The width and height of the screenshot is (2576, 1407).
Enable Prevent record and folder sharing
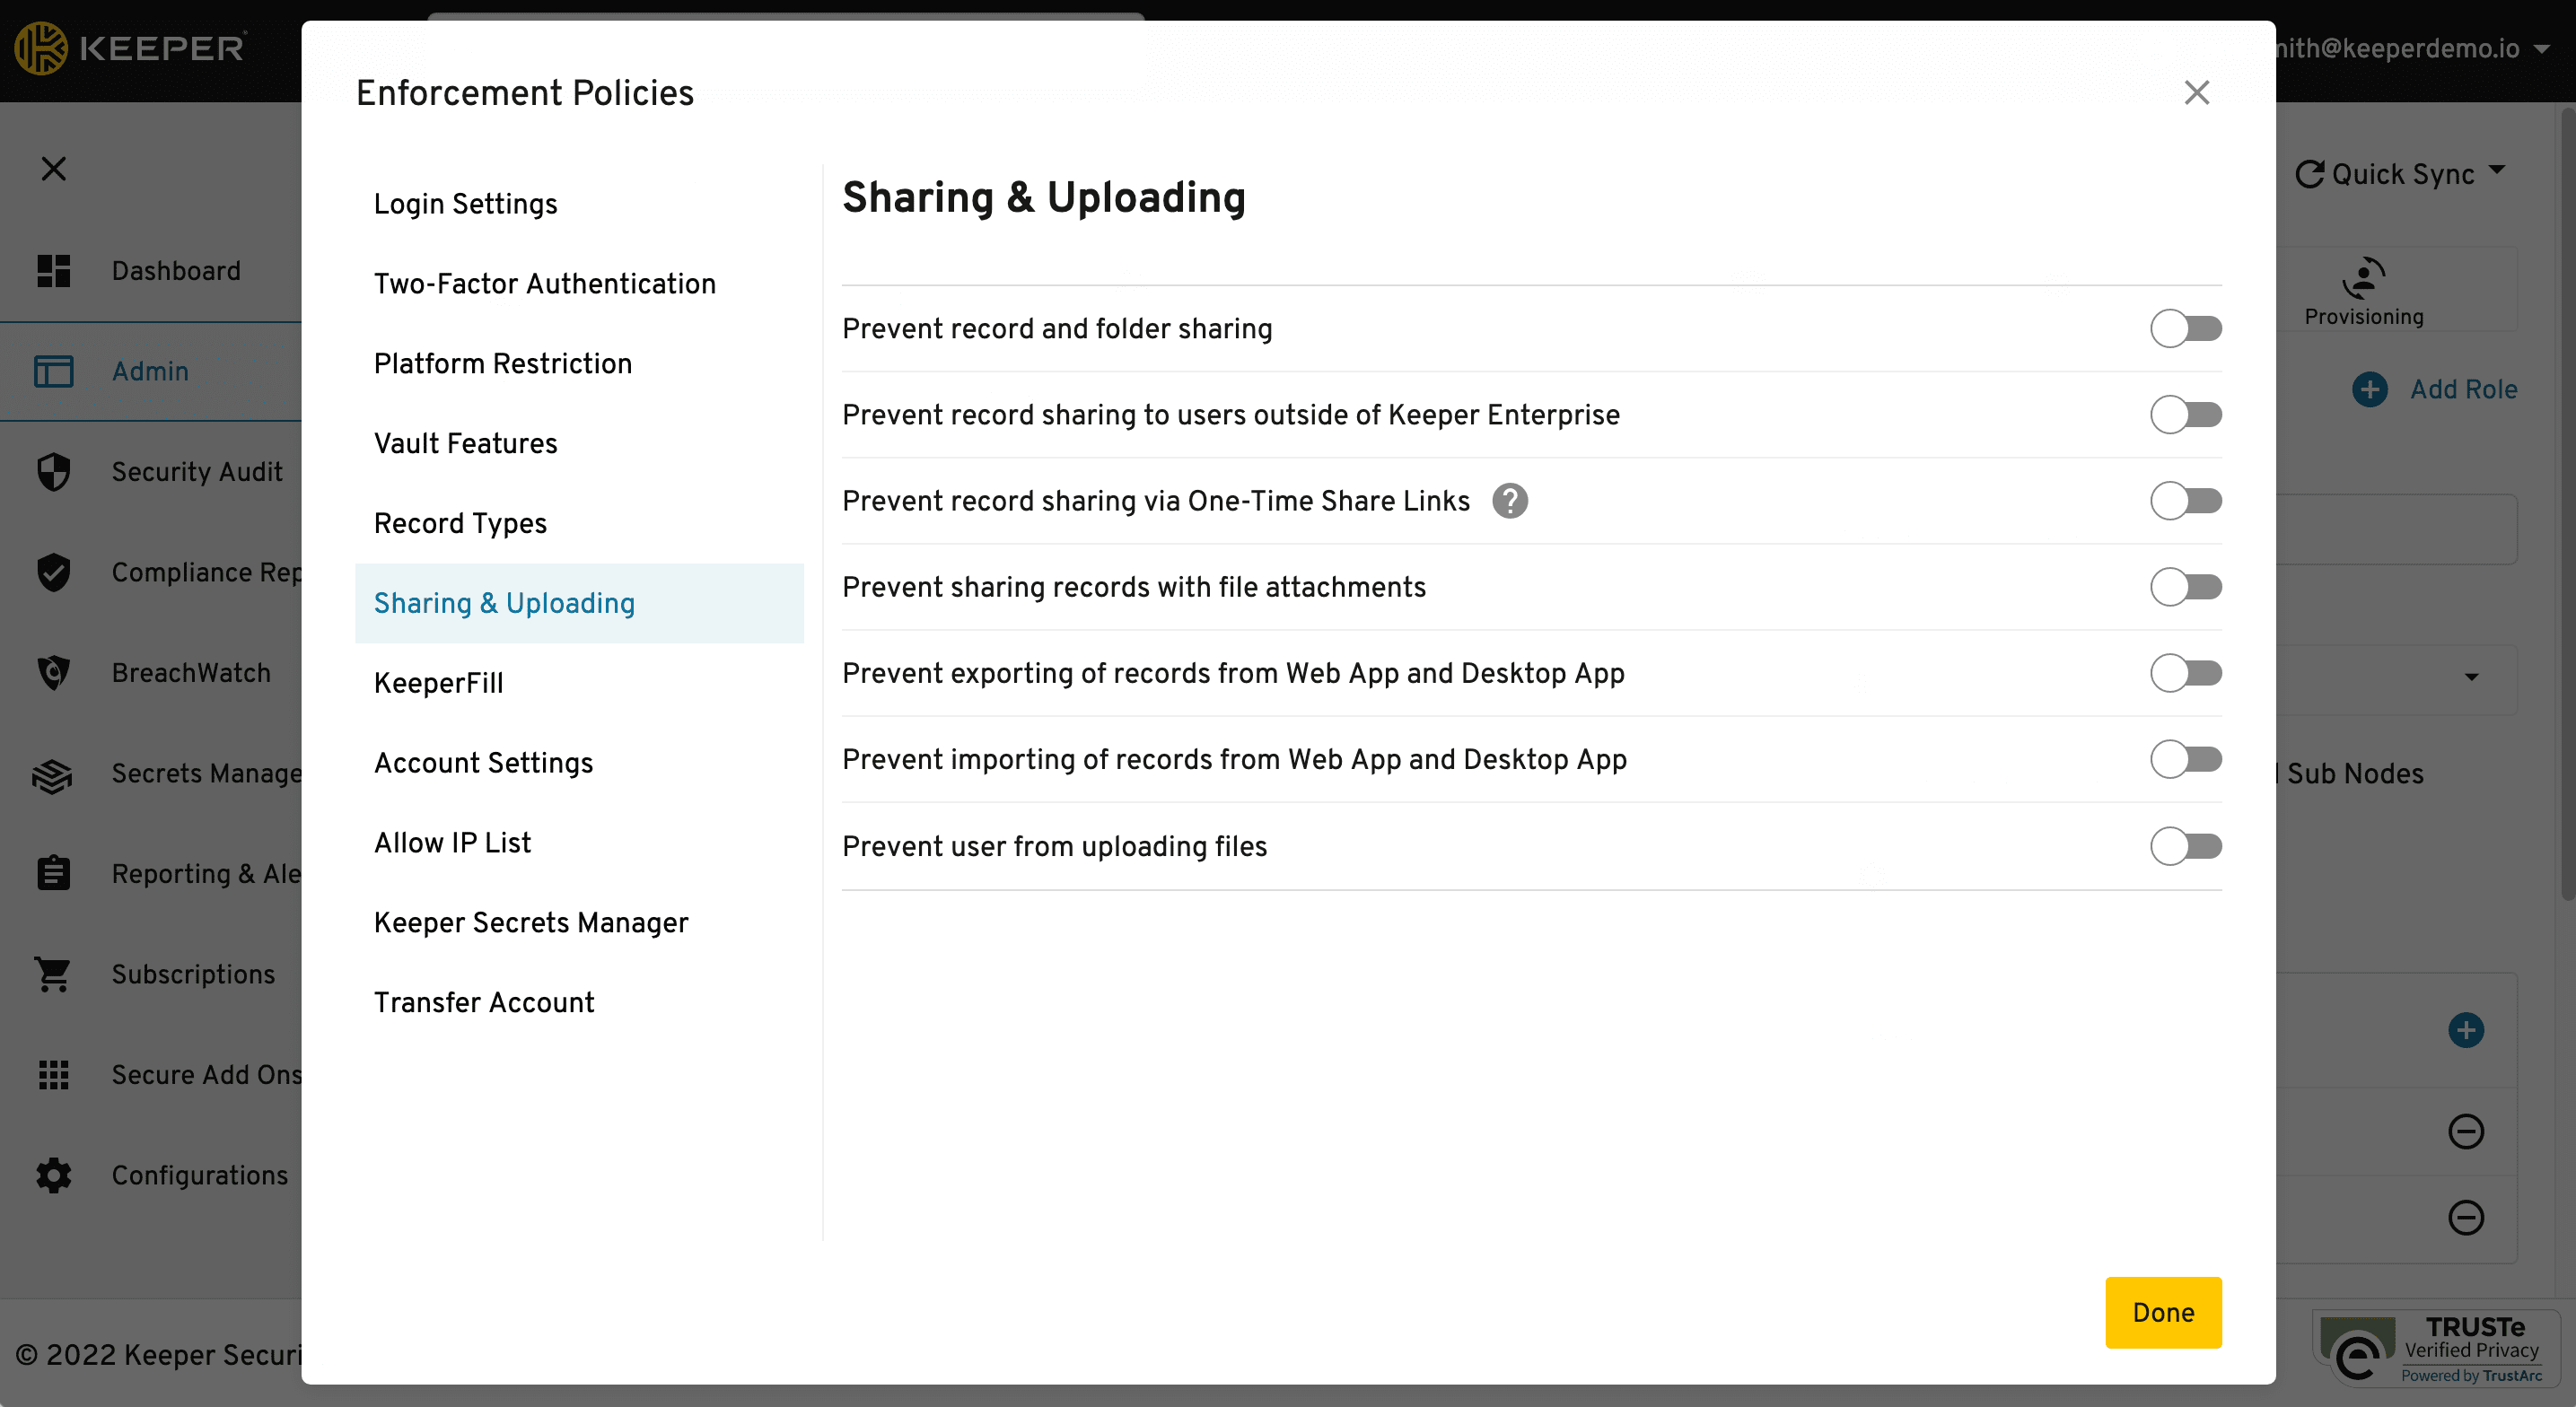[2186, 329]
